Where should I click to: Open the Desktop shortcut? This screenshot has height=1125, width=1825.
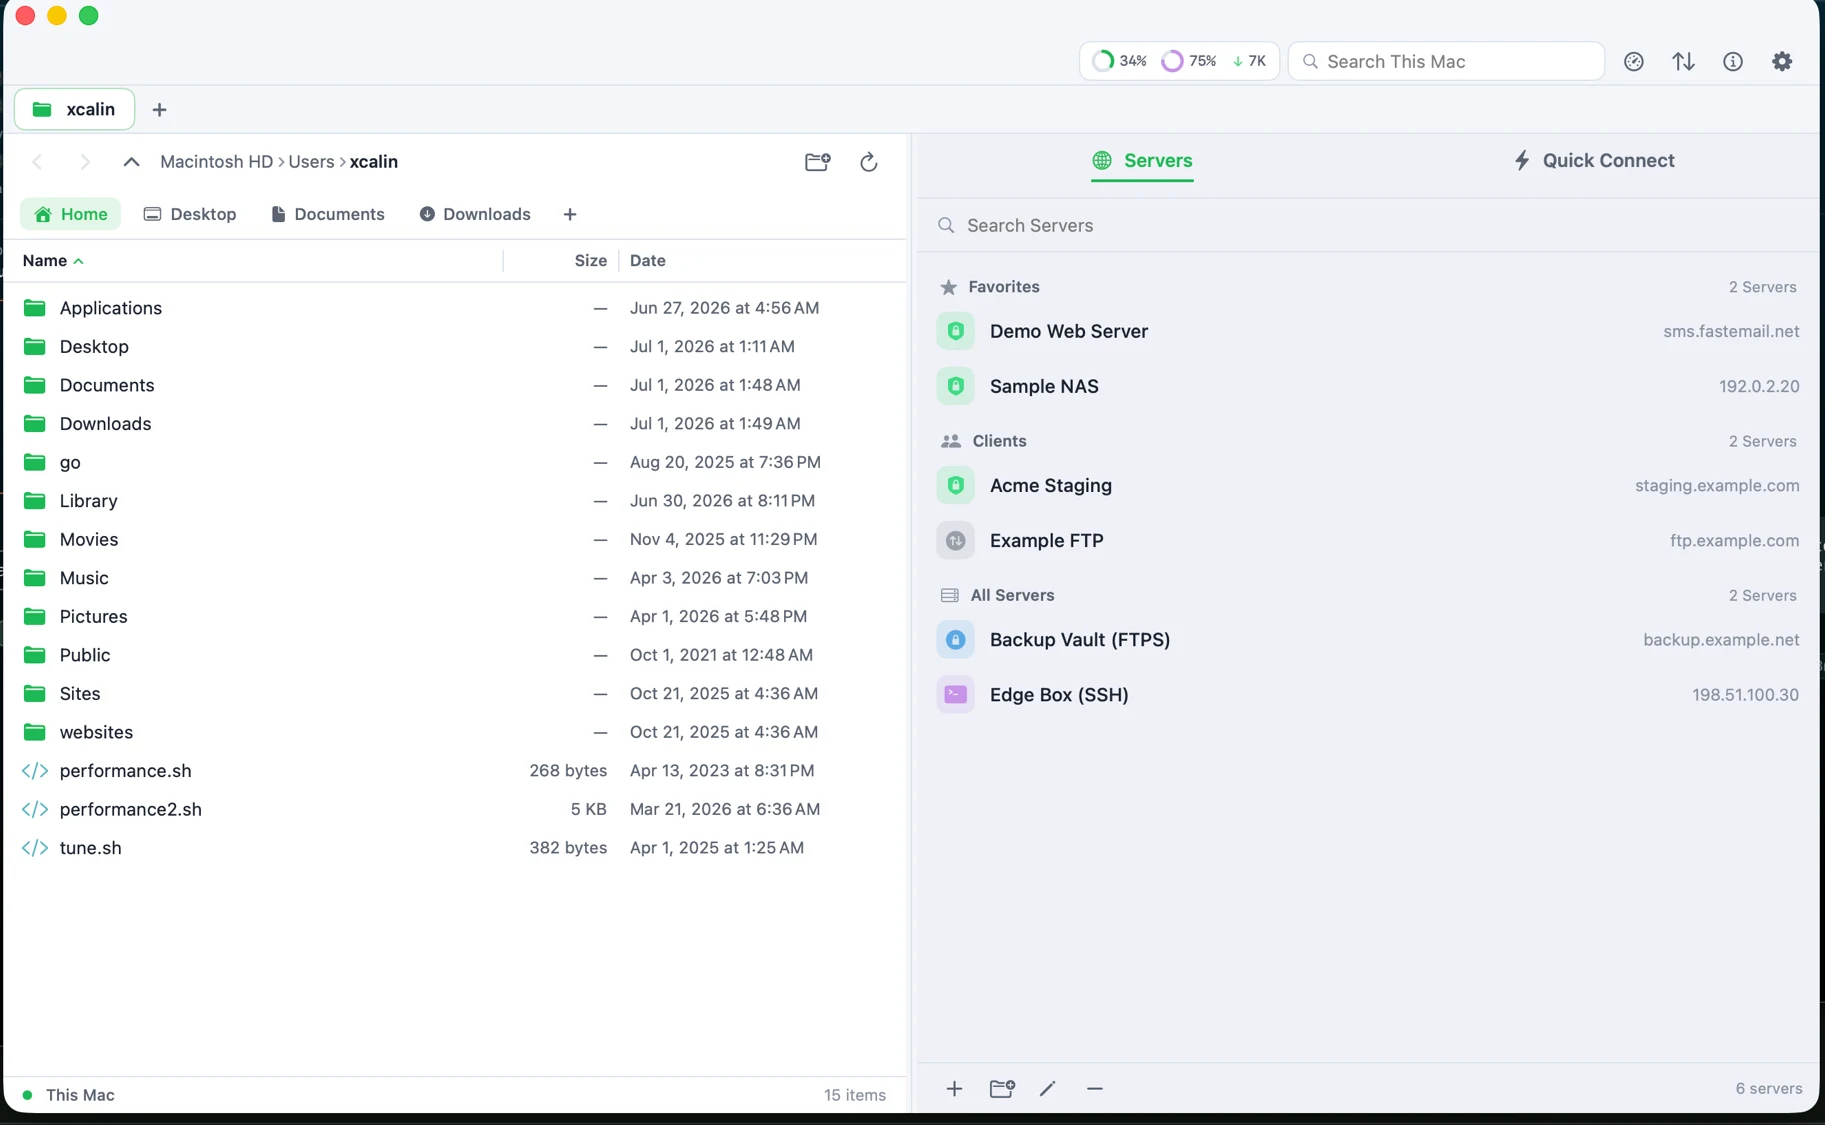(190, 214)
